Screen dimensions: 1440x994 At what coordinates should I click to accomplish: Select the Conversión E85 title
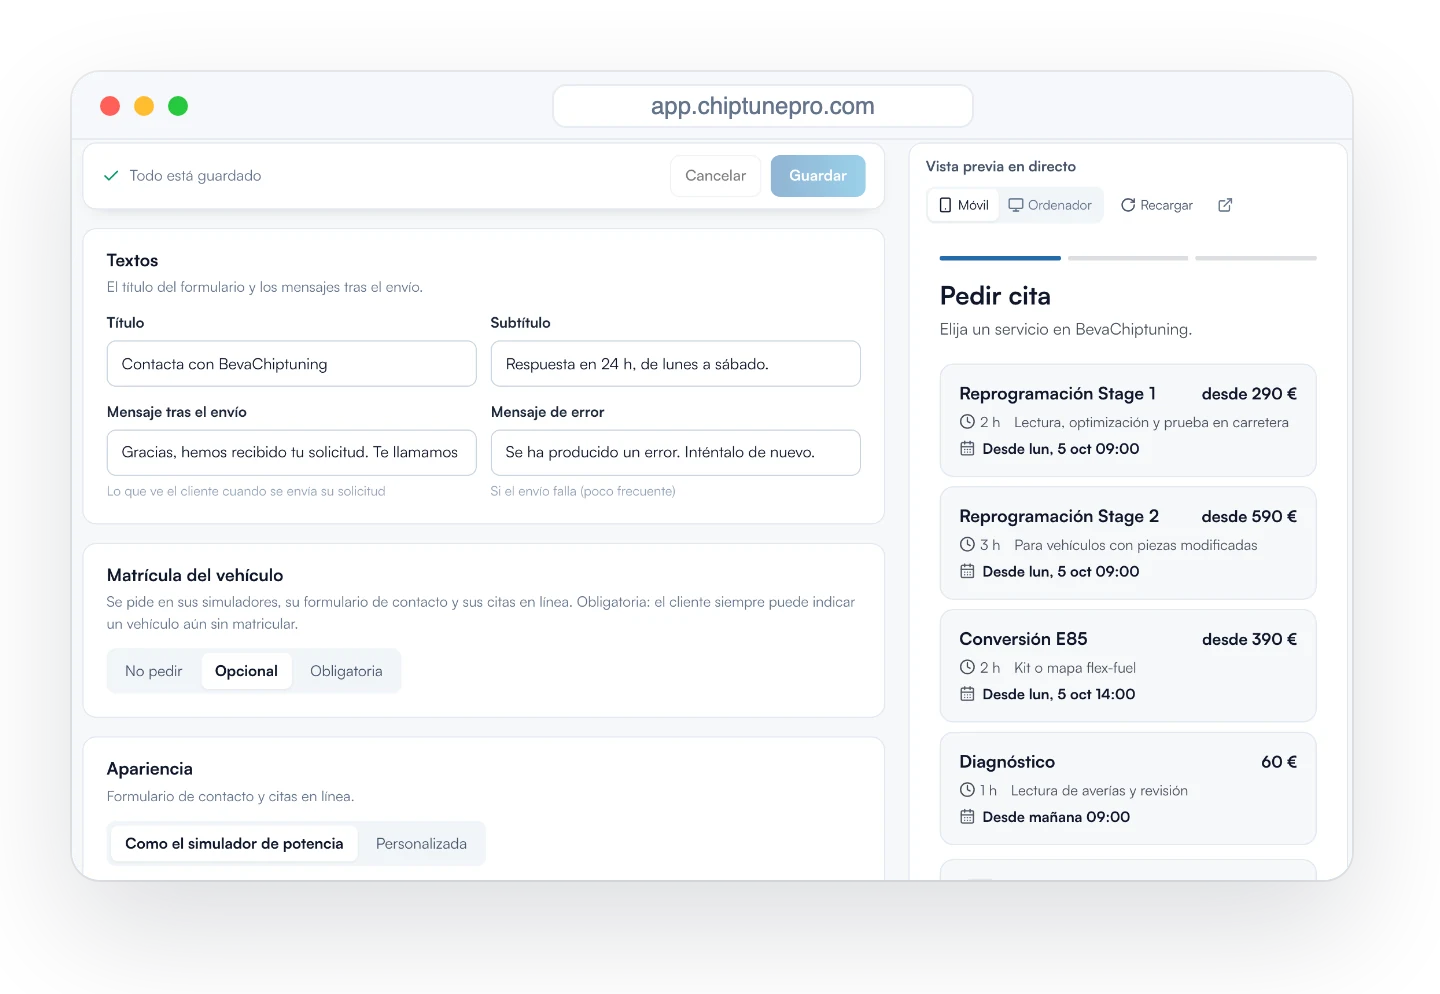tap(1023, 639)
